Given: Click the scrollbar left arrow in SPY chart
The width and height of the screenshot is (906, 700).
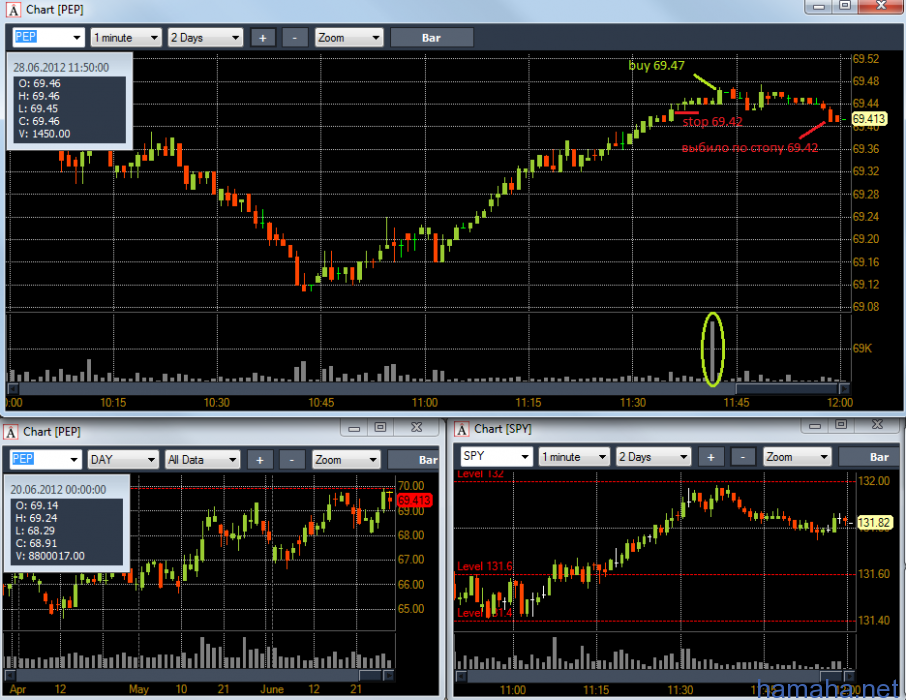Looking at the screenshot, I should [x=461, y=676].
